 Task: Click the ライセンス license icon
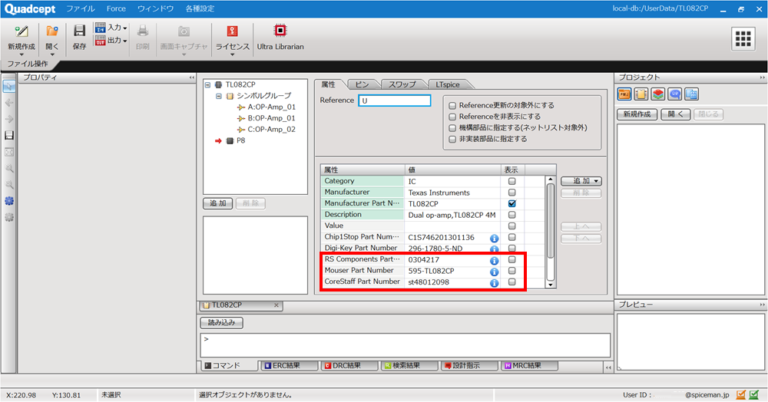[232, 32]
